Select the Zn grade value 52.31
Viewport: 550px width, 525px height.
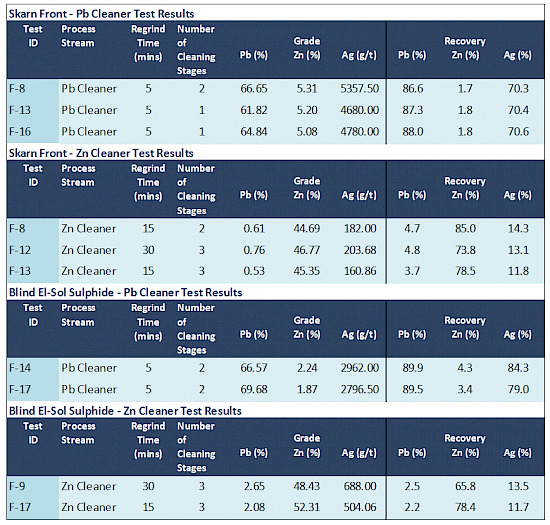pos(307,507)
